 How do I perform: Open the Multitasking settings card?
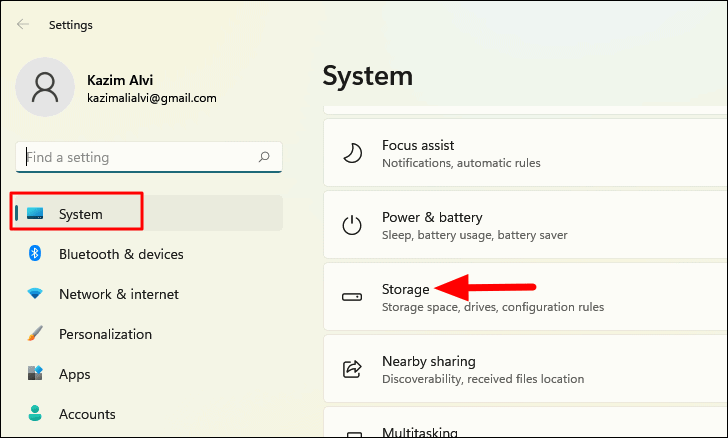526,423
